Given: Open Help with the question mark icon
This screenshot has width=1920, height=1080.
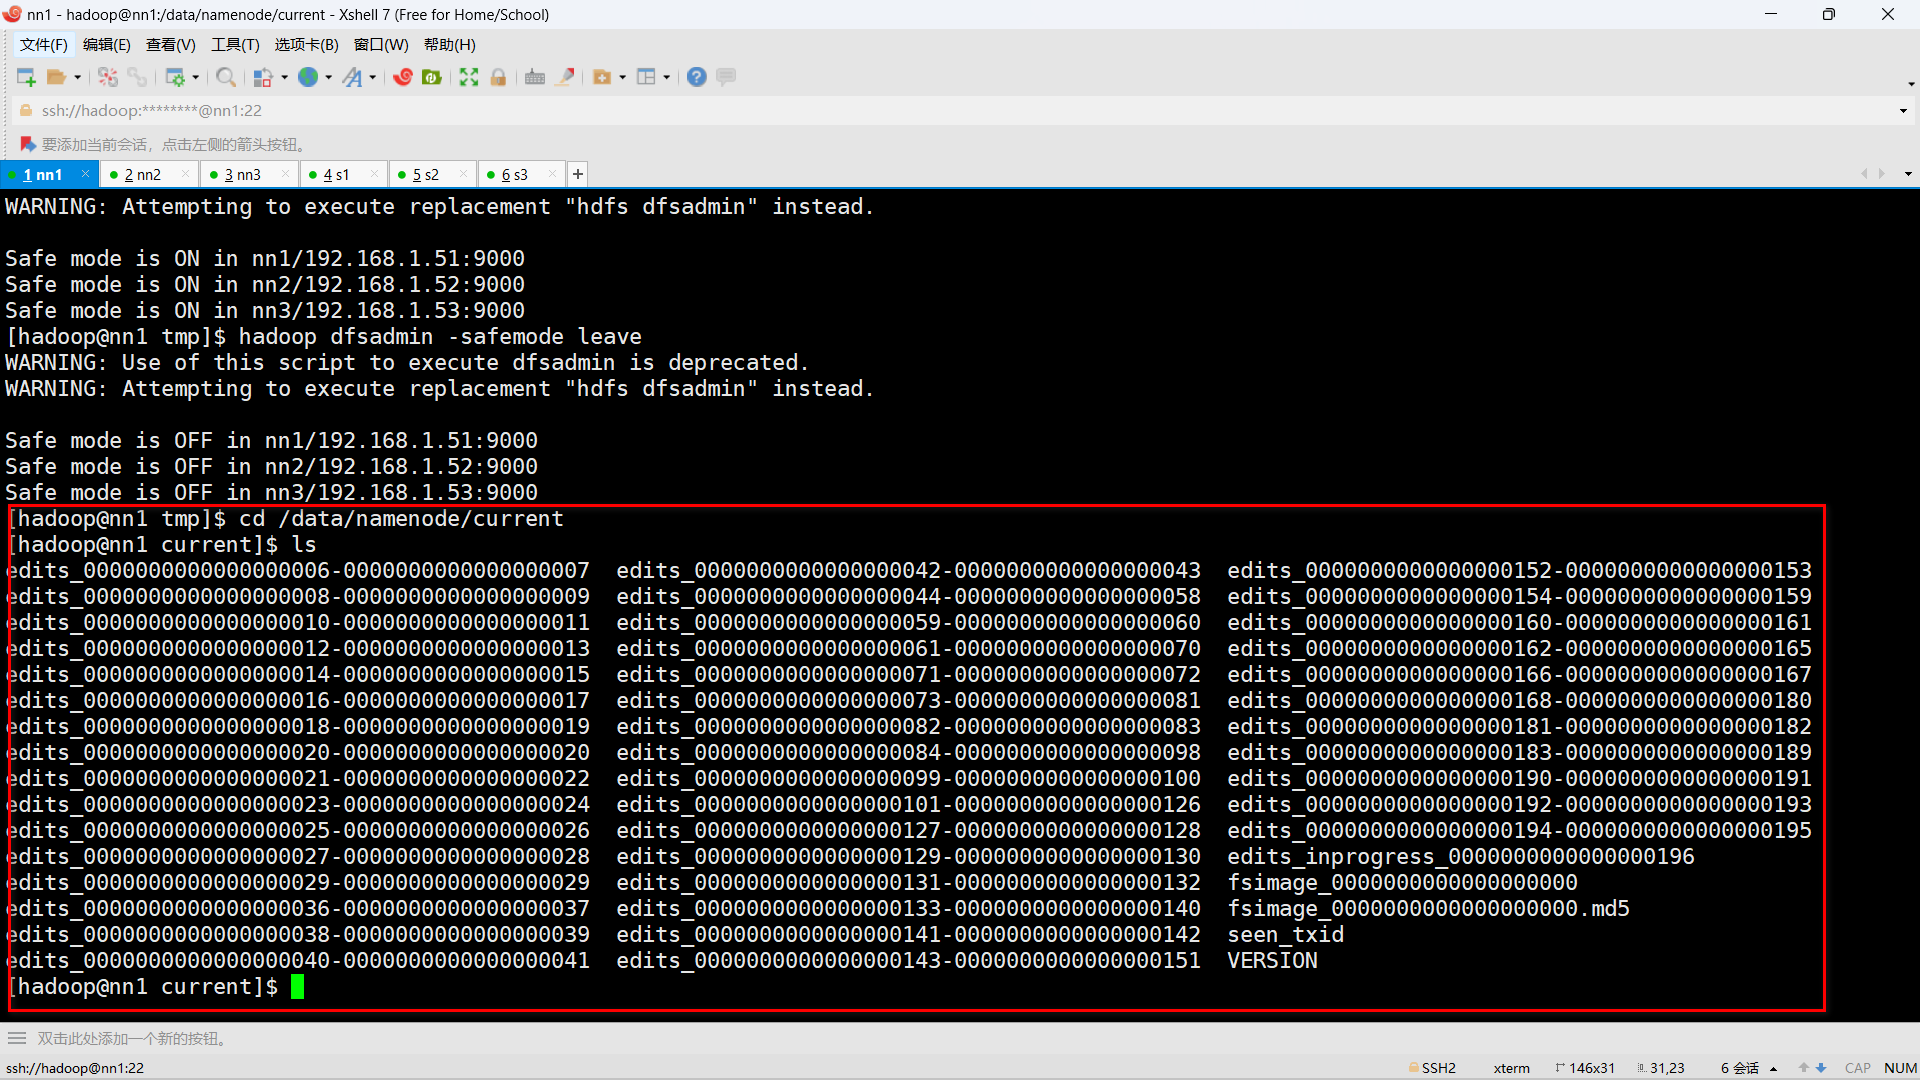Looking at the screenshot, I should pos(697,77).
